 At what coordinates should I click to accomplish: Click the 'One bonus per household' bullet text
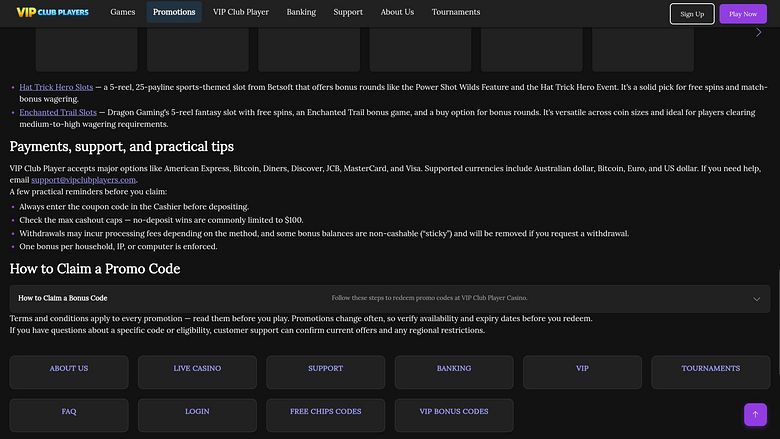tap(118, 247)
